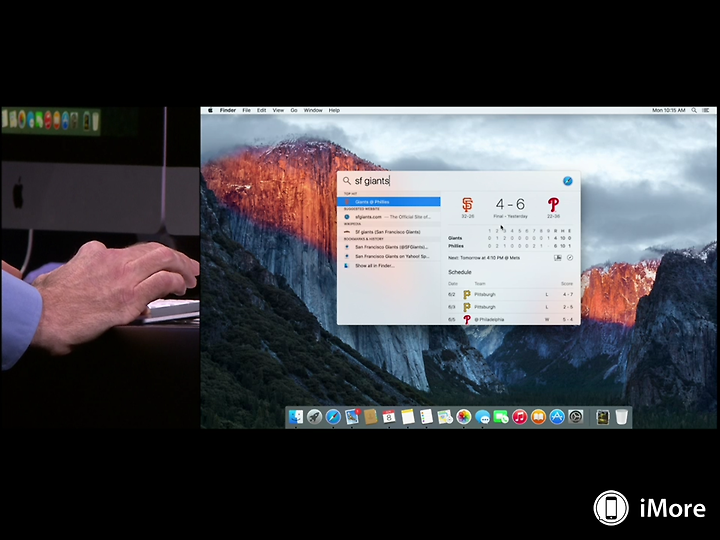Open Contacts book icon in Dock
The image size is (720, 540).
coord(371,417)
